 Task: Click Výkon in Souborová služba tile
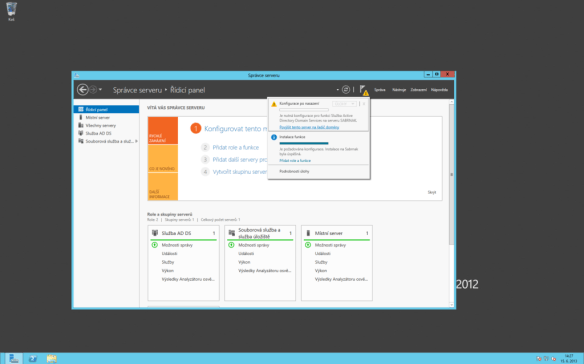click(244, 262)
